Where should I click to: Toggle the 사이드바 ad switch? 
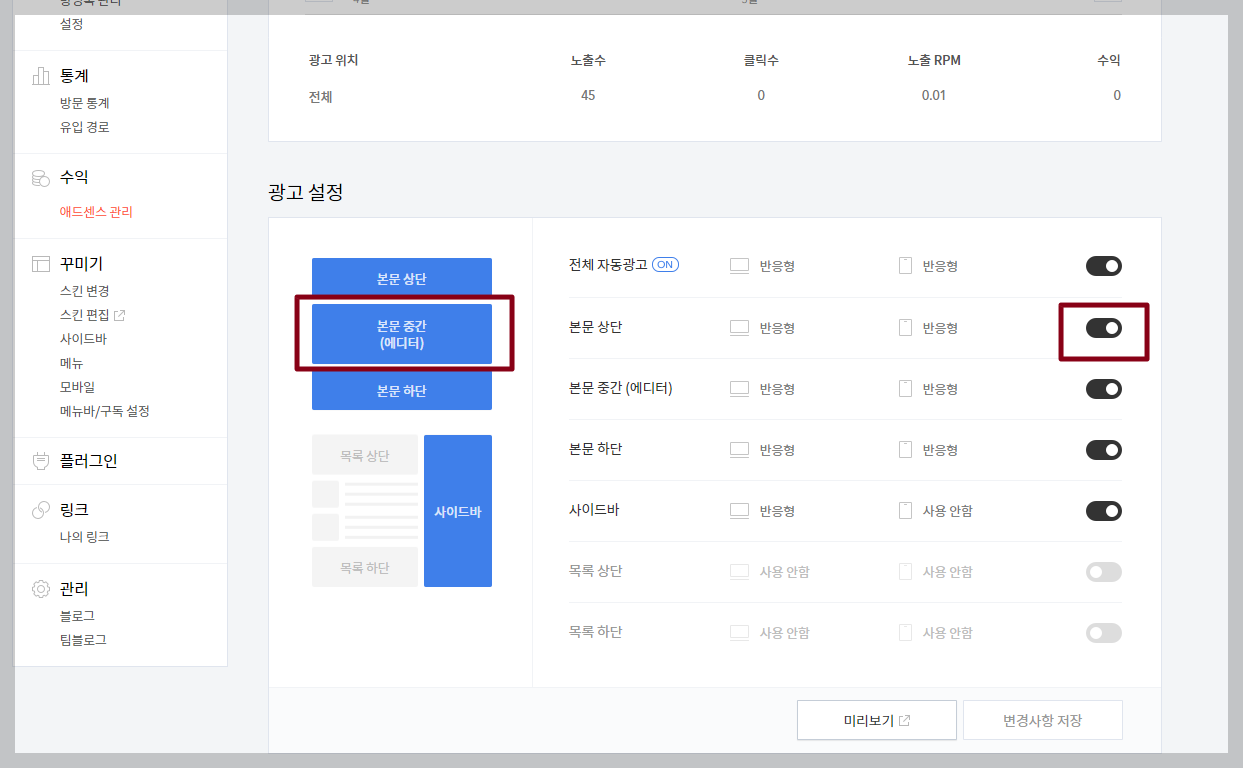click(x=1104, y=511)
